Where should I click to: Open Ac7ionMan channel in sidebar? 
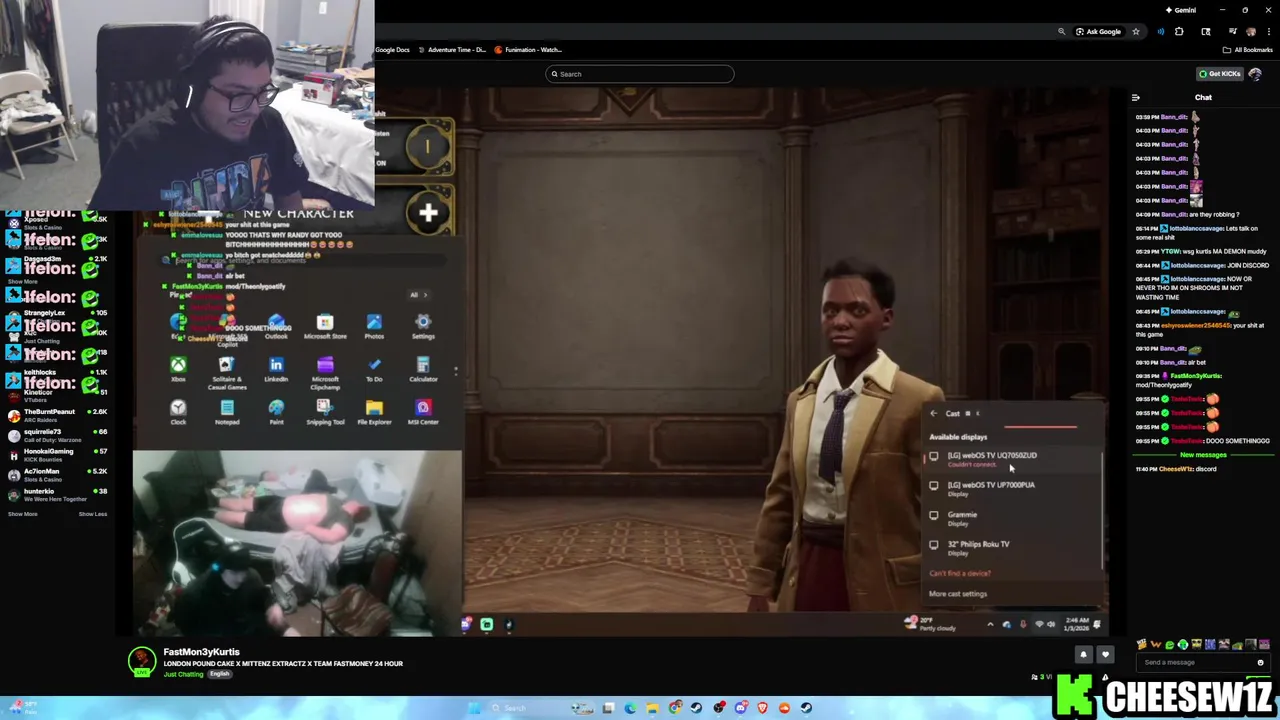pyautogui.click(x=58, y=475)
